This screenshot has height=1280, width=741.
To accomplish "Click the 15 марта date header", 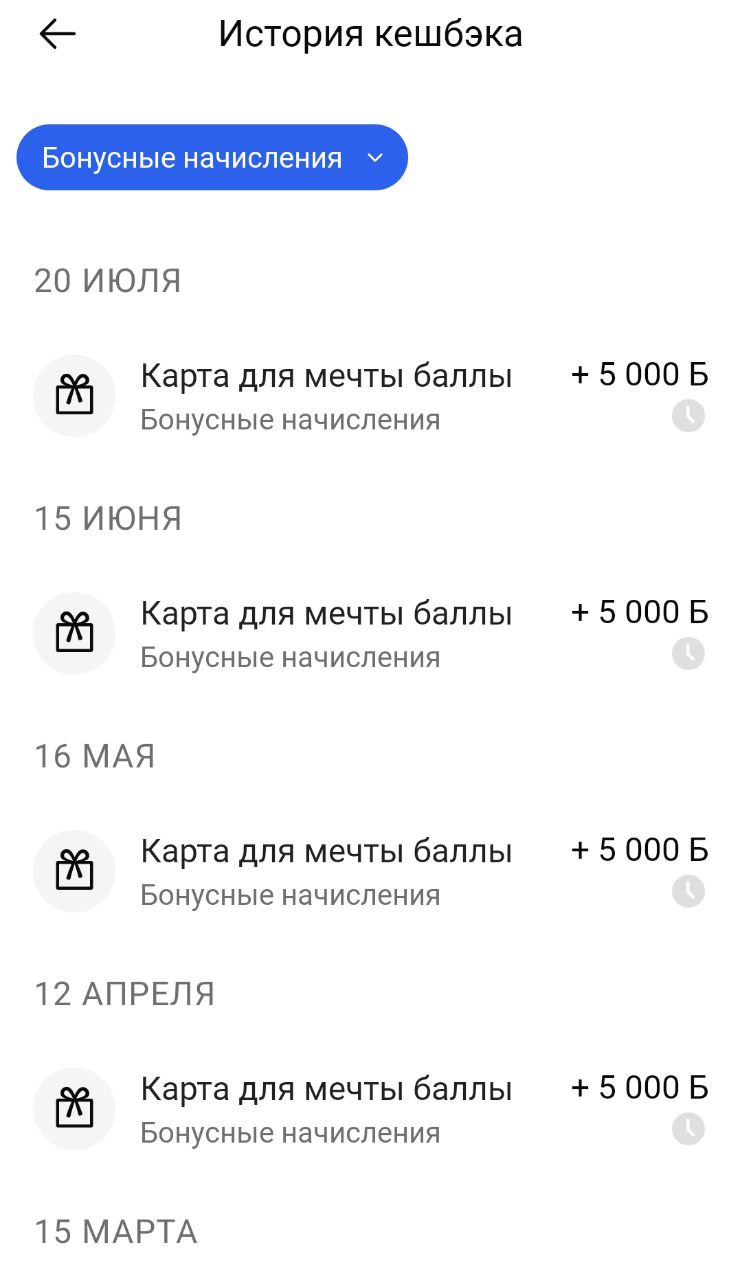I will click(x=116, y=1232).
